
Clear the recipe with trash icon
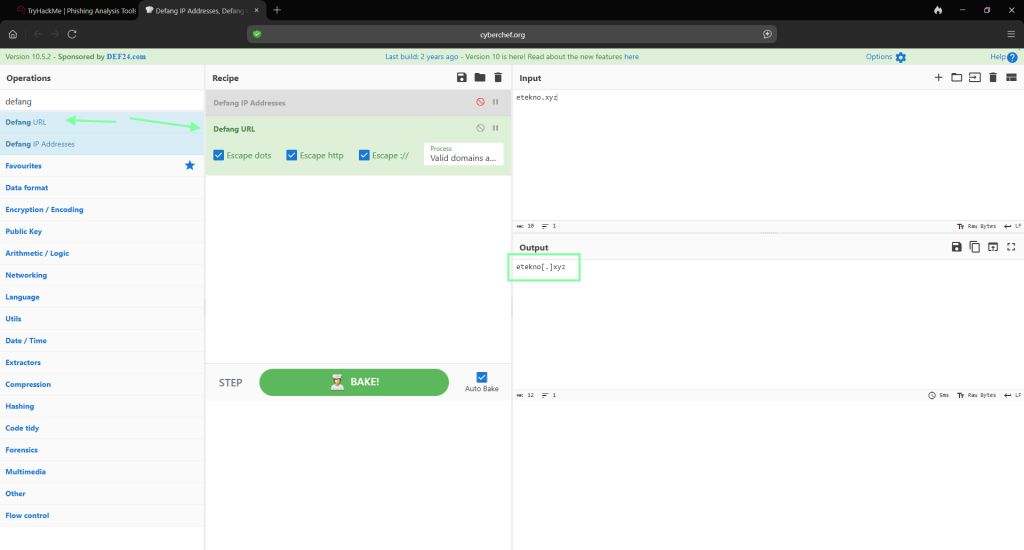(x=498, y=78)
